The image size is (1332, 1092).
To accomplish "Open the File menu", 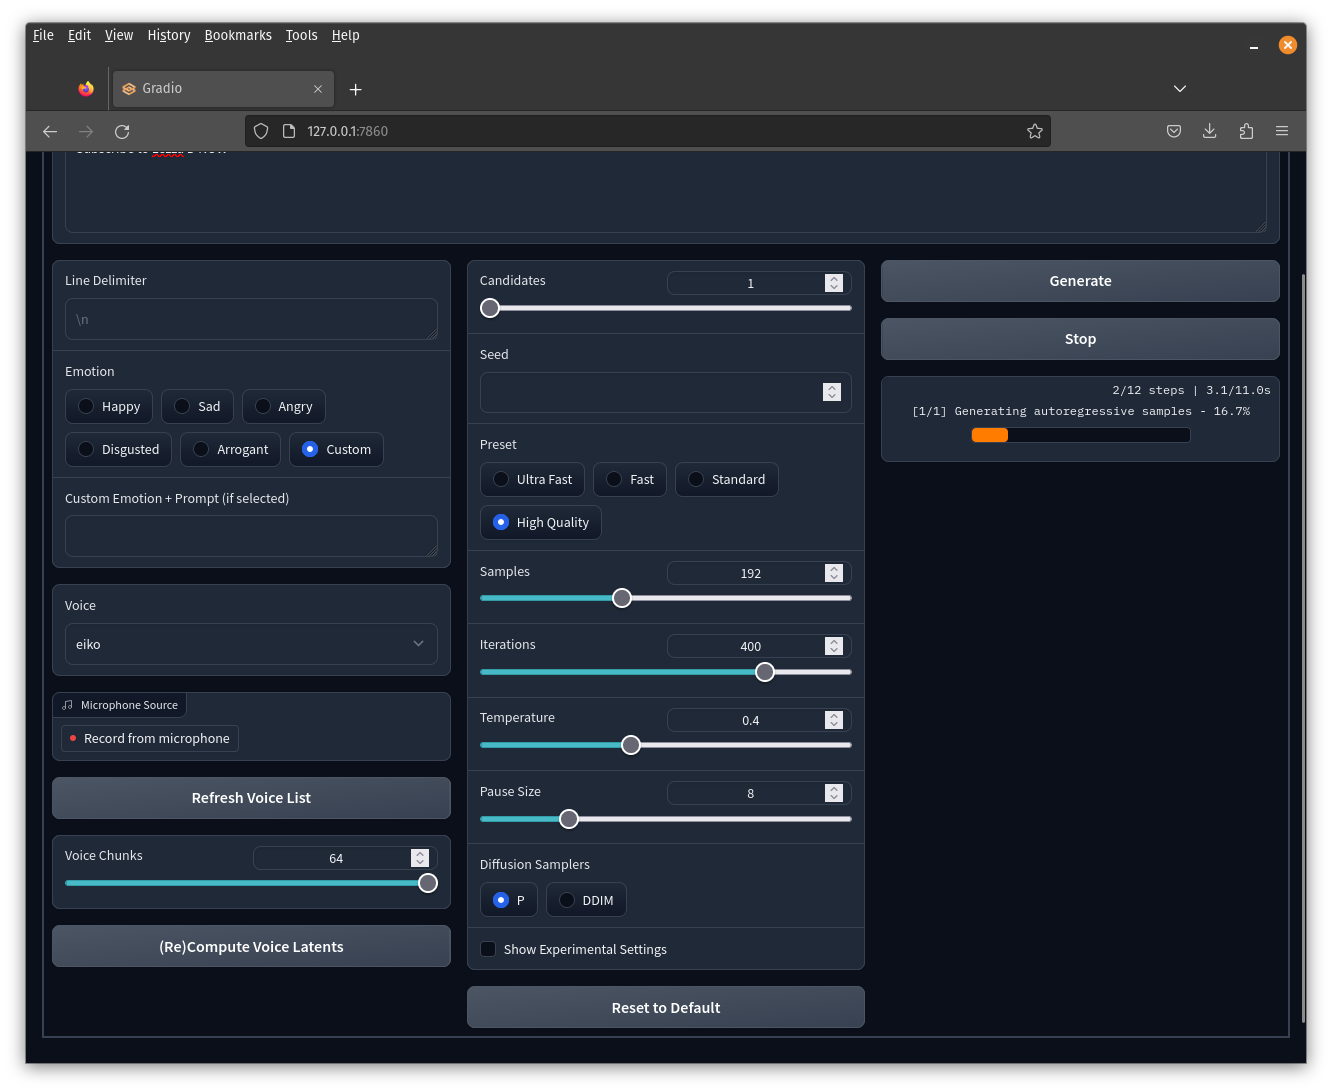I will pyautogui.click(x=43, y=35).
